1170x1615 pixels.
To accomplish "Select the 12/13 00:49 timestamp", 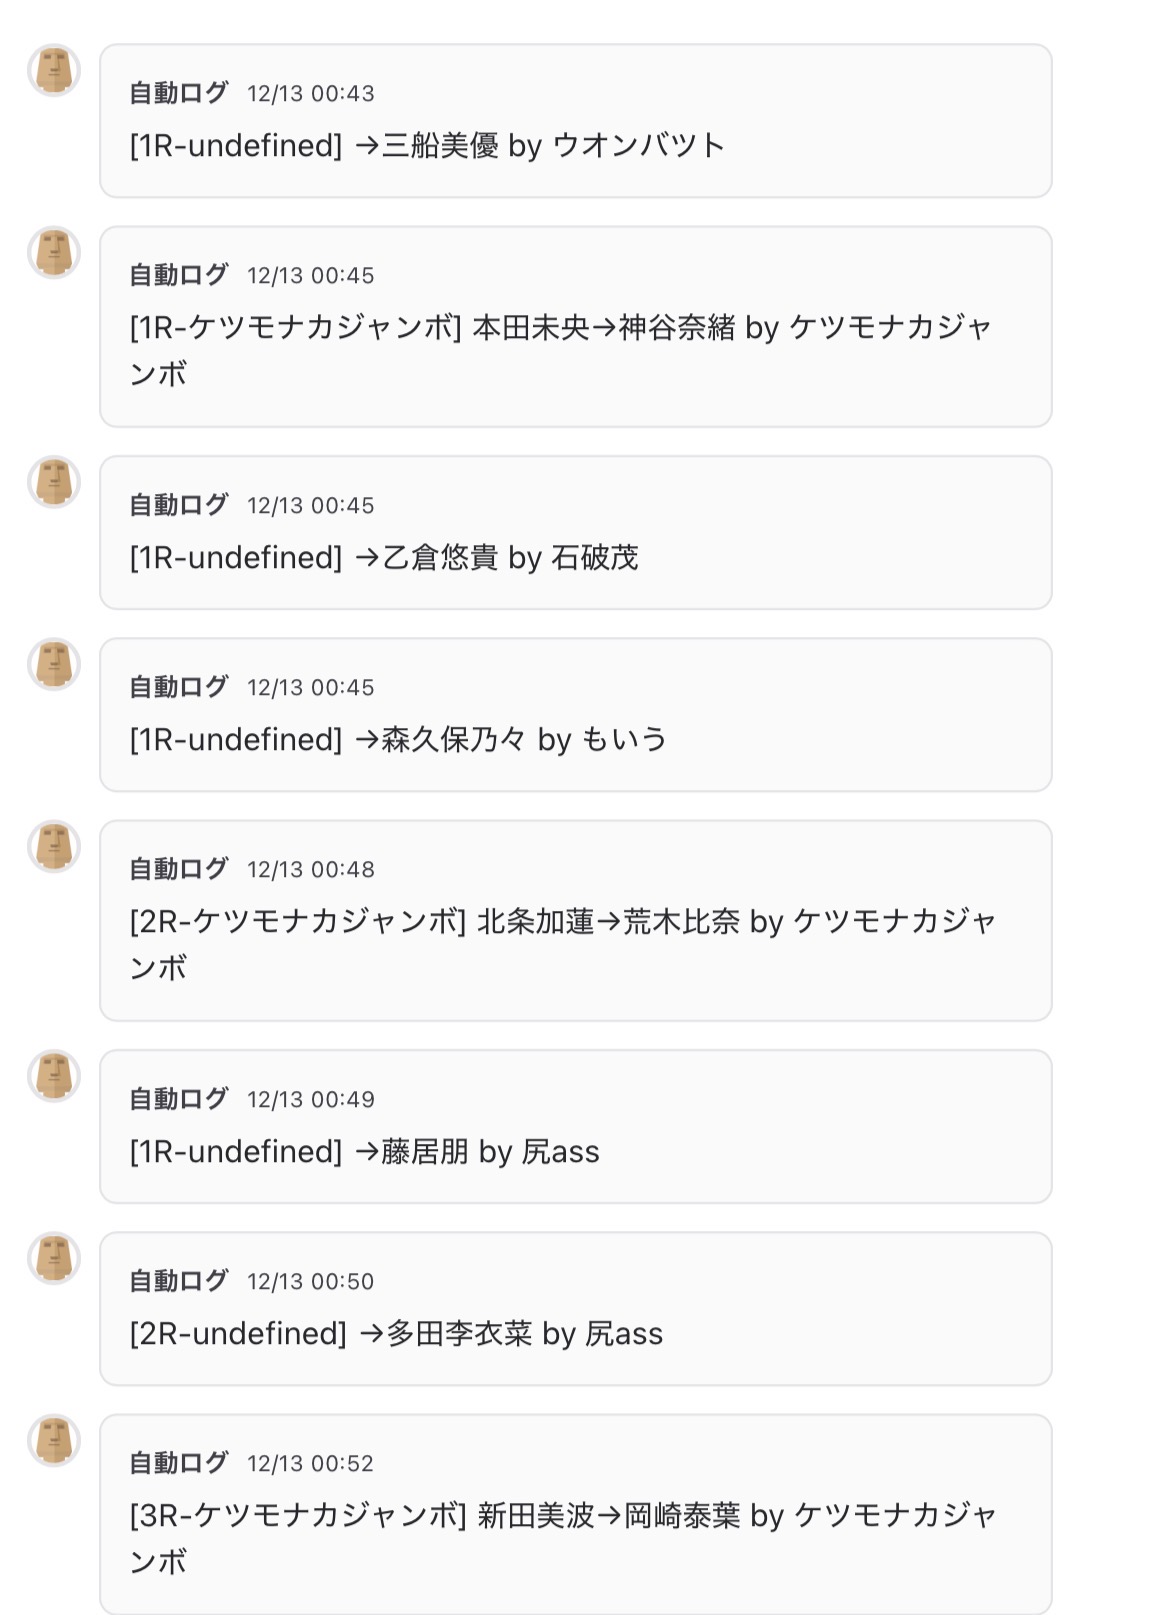I will [x=311, y=1100].
